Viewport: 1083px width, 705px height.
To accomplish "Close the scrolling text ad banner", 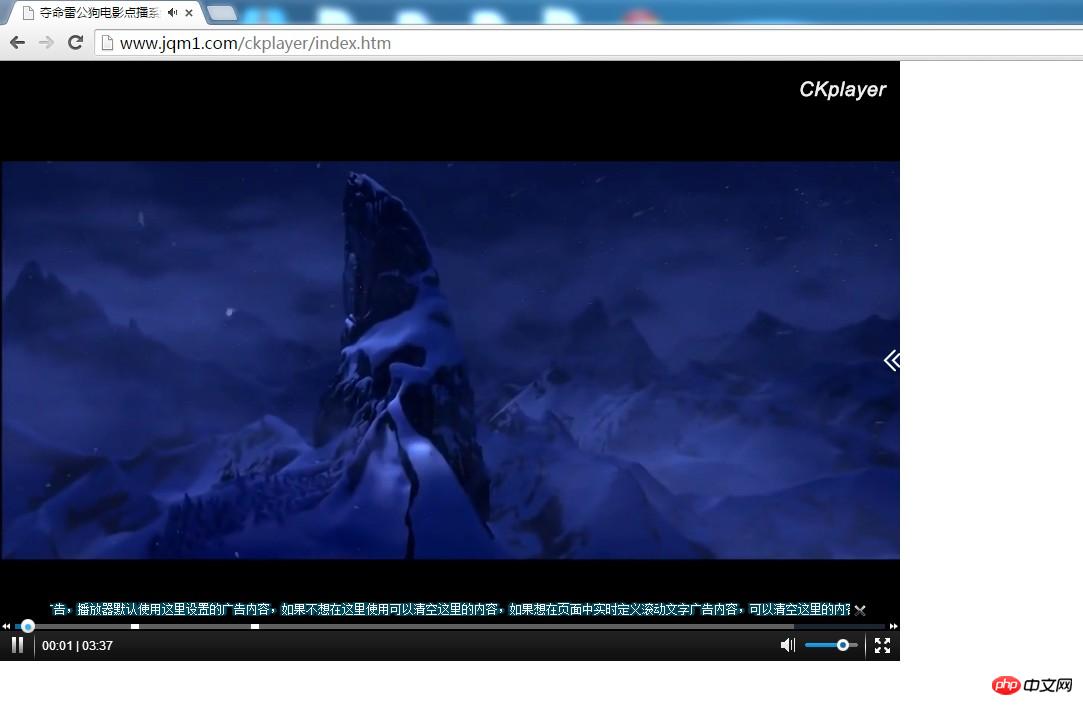I will (860, 610).
